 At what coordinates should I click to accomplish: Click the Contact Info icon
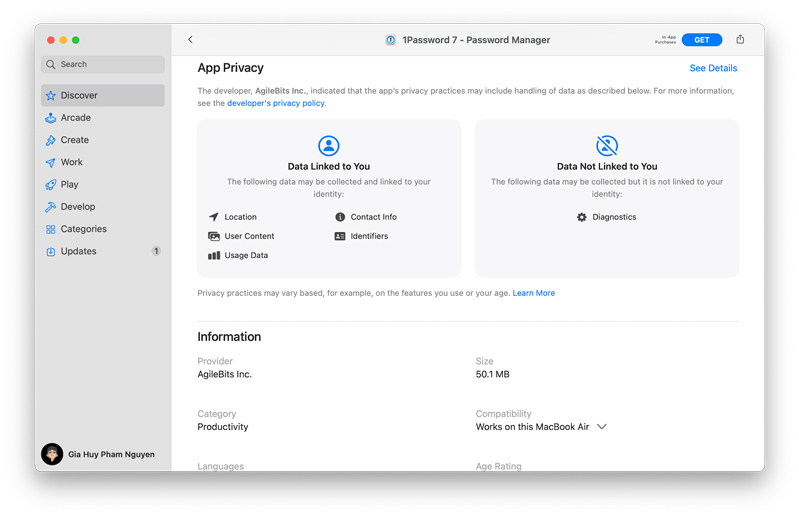click(x=340, y=217)
